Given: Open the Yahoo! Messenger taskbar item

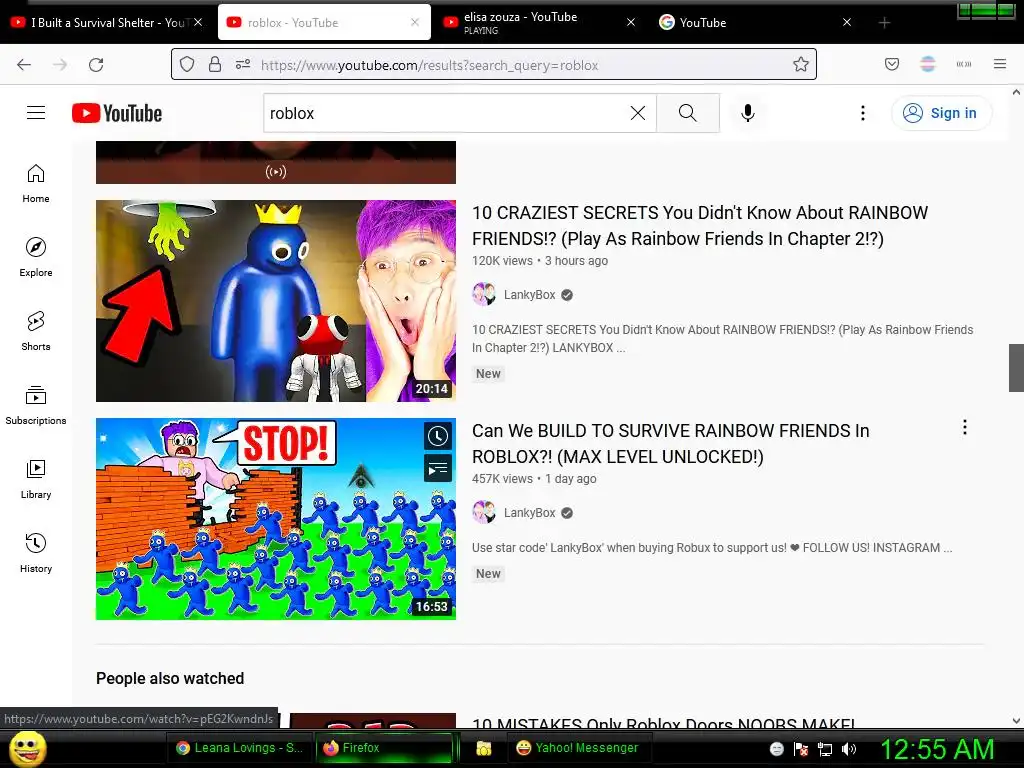Looking at the screenshot, I should click(577, 748).
